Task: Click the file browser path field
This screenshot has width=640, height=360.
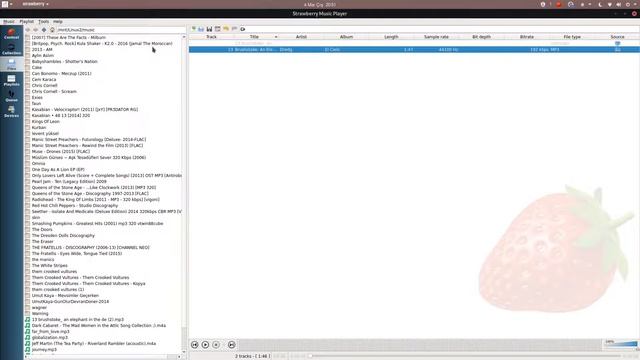Action: pos(121,30)
